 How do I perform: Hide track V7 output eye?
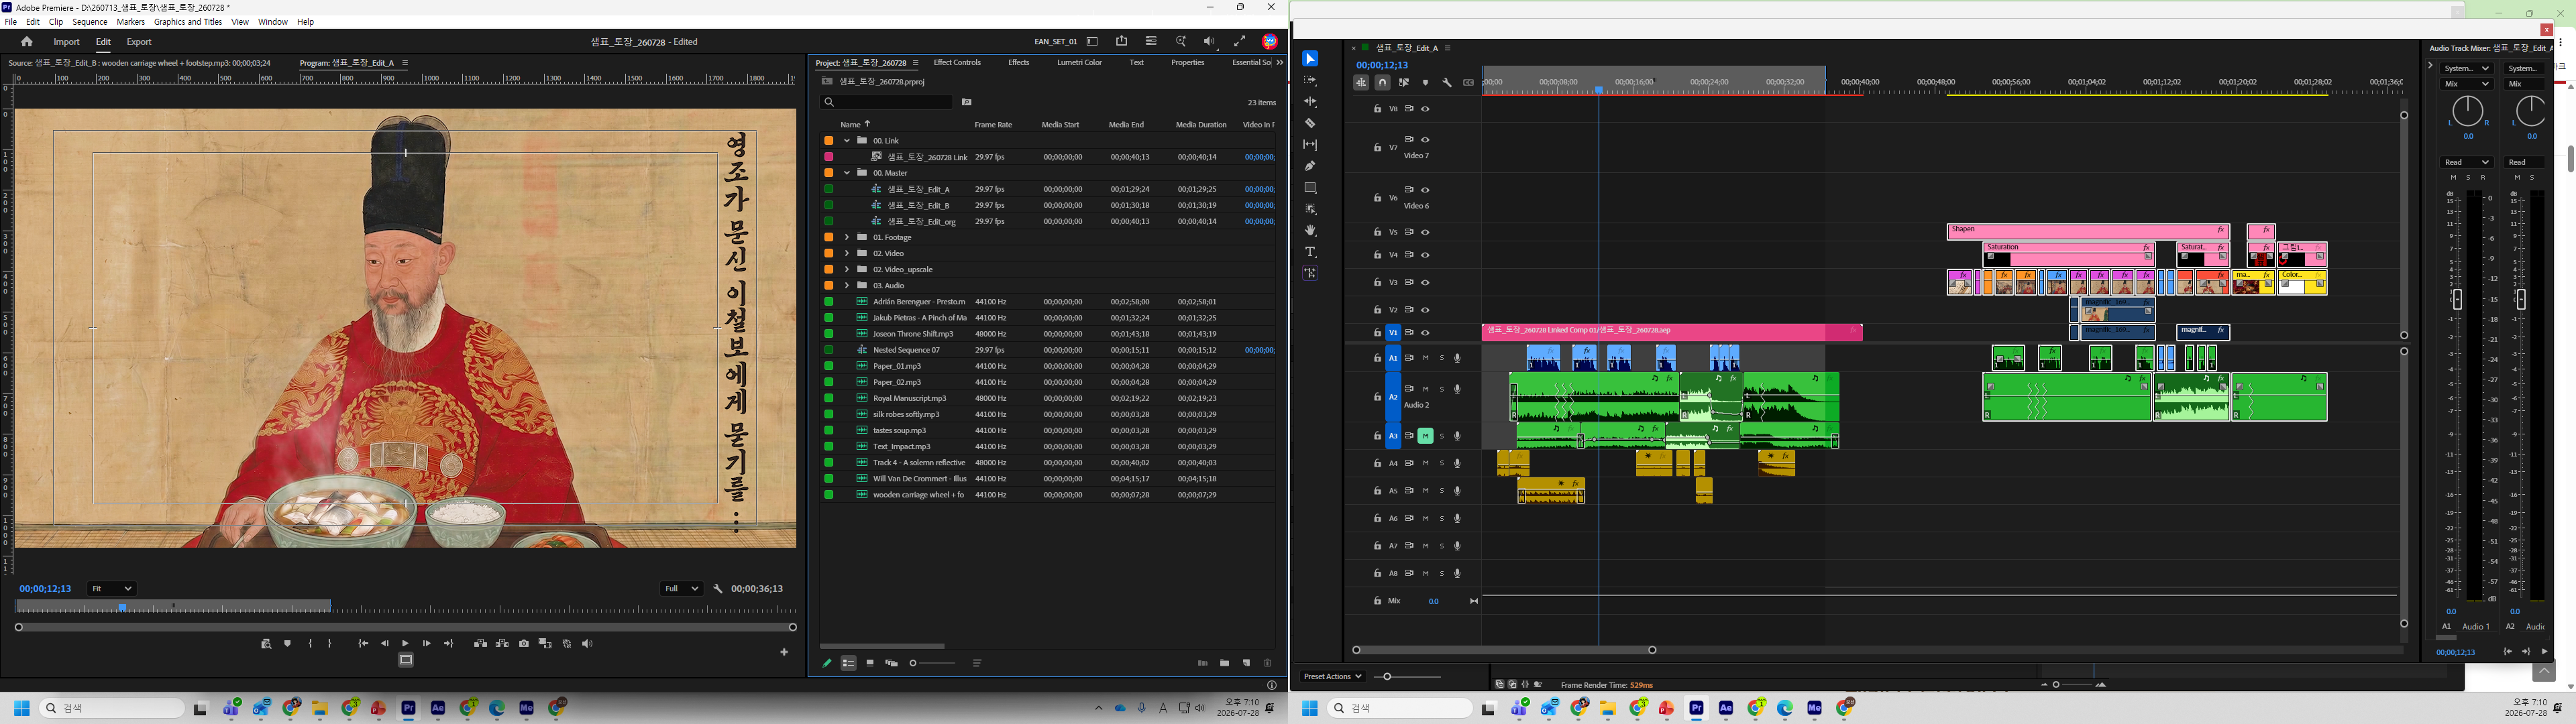pyautogui.click(x=1425, y=140)
